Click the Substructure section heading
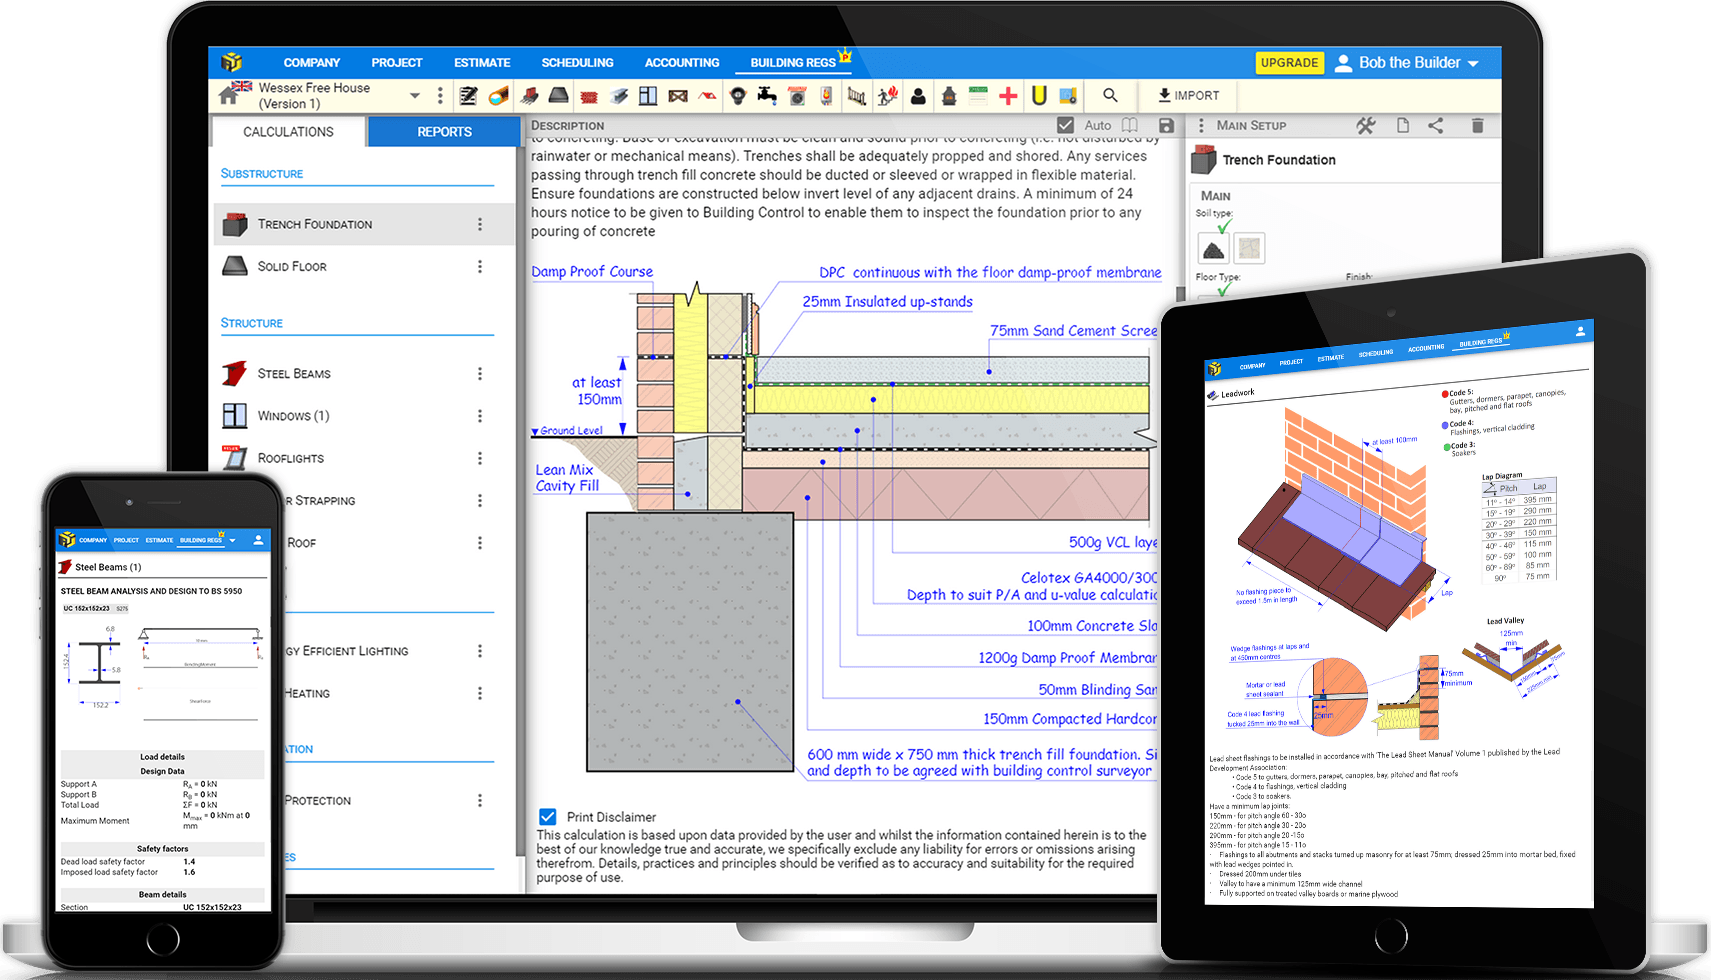 [262, 173]
